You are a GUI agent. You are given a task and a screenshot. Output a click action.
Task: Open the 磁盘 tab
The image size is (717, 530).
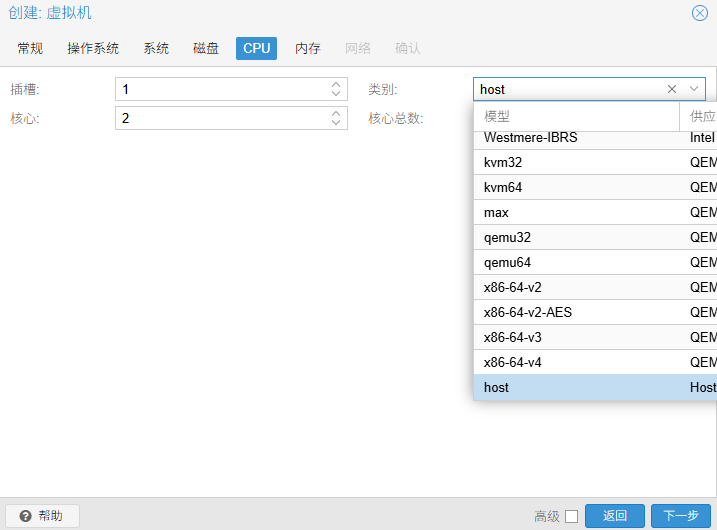[206, 48]
